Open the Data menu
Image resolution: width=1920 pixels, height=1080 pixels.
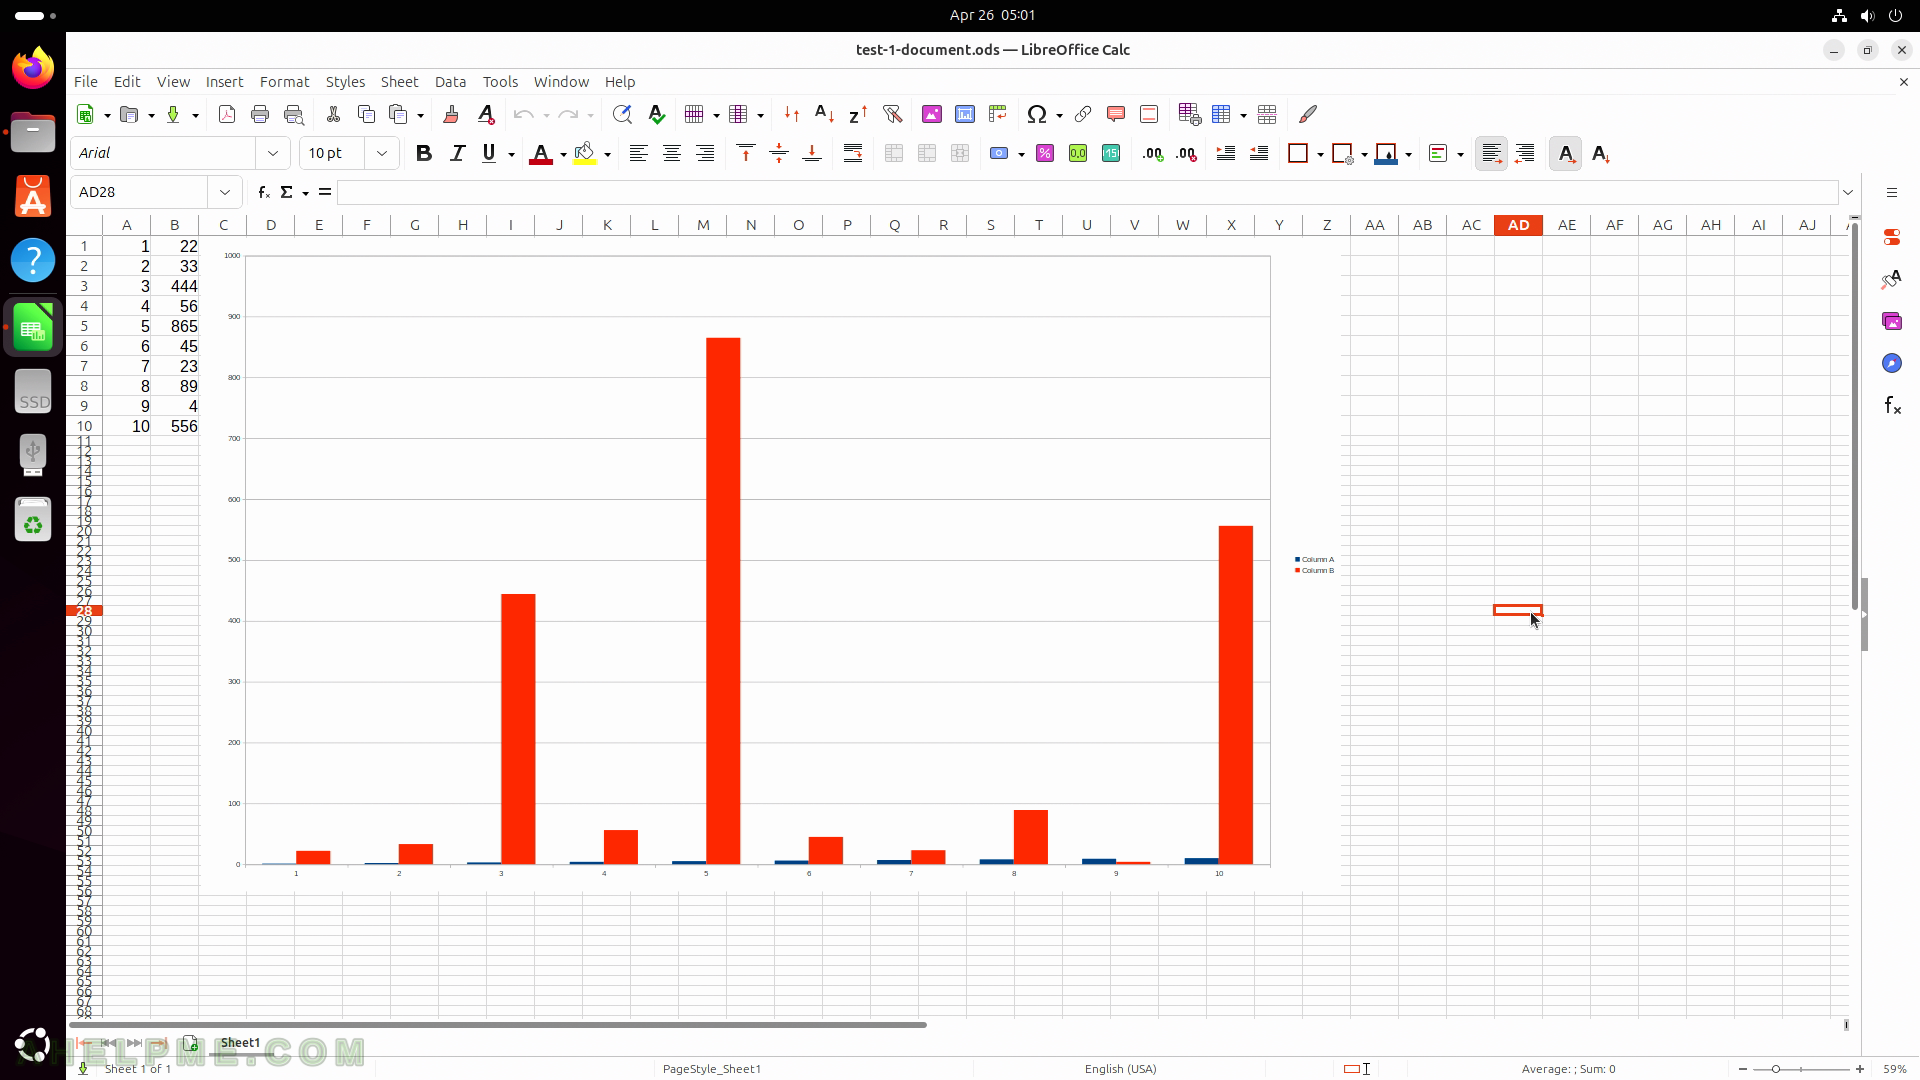coord(450,82)
